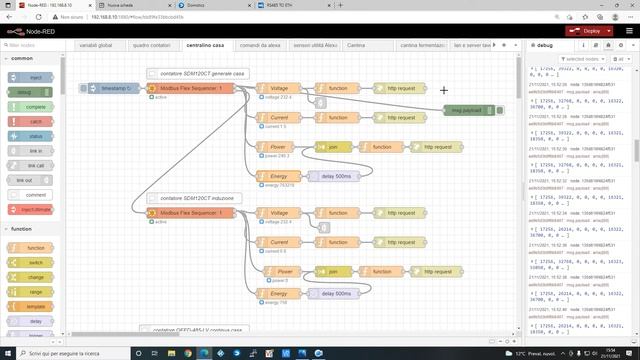
Task: Click the debug sidebar vertical scrollbar
Action: point(637,150)
